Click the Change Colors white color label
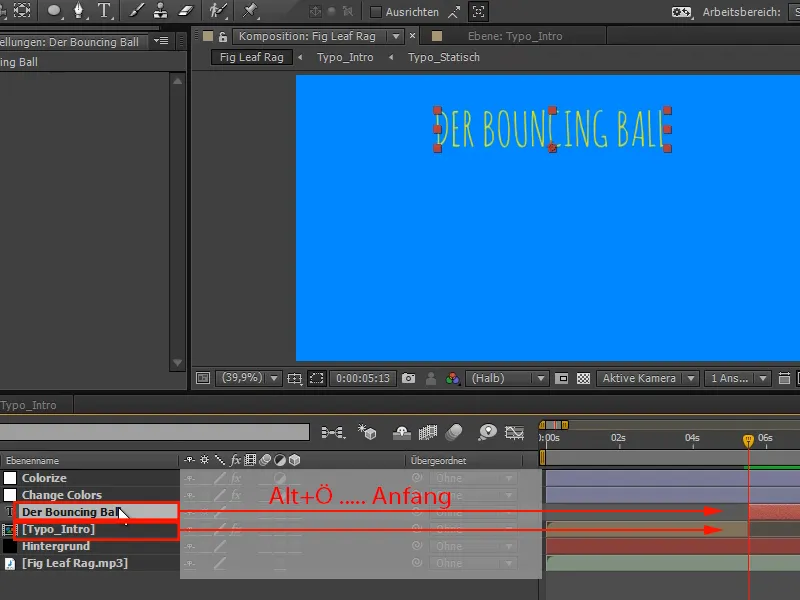Screen dimensions: 800x600 (10, 495)
